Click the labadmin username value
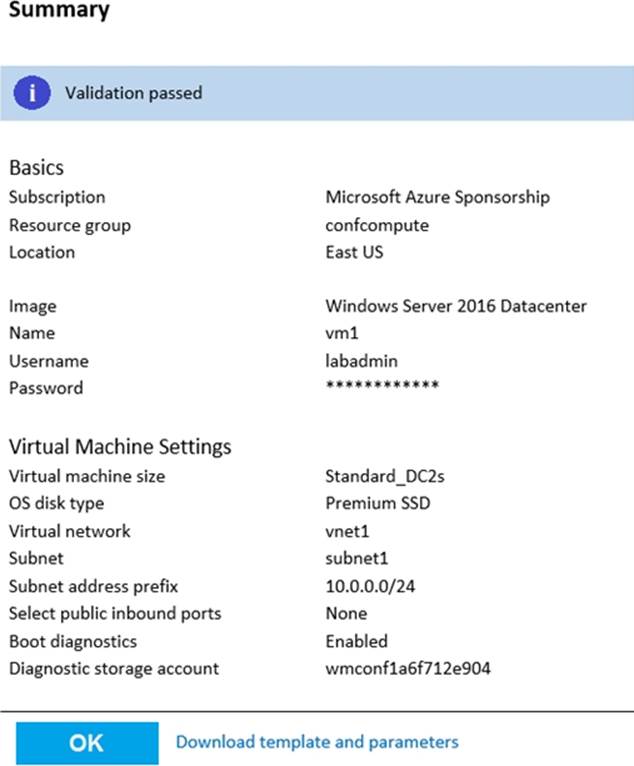Viewport: 634px width, 766px height. point(361,361)
